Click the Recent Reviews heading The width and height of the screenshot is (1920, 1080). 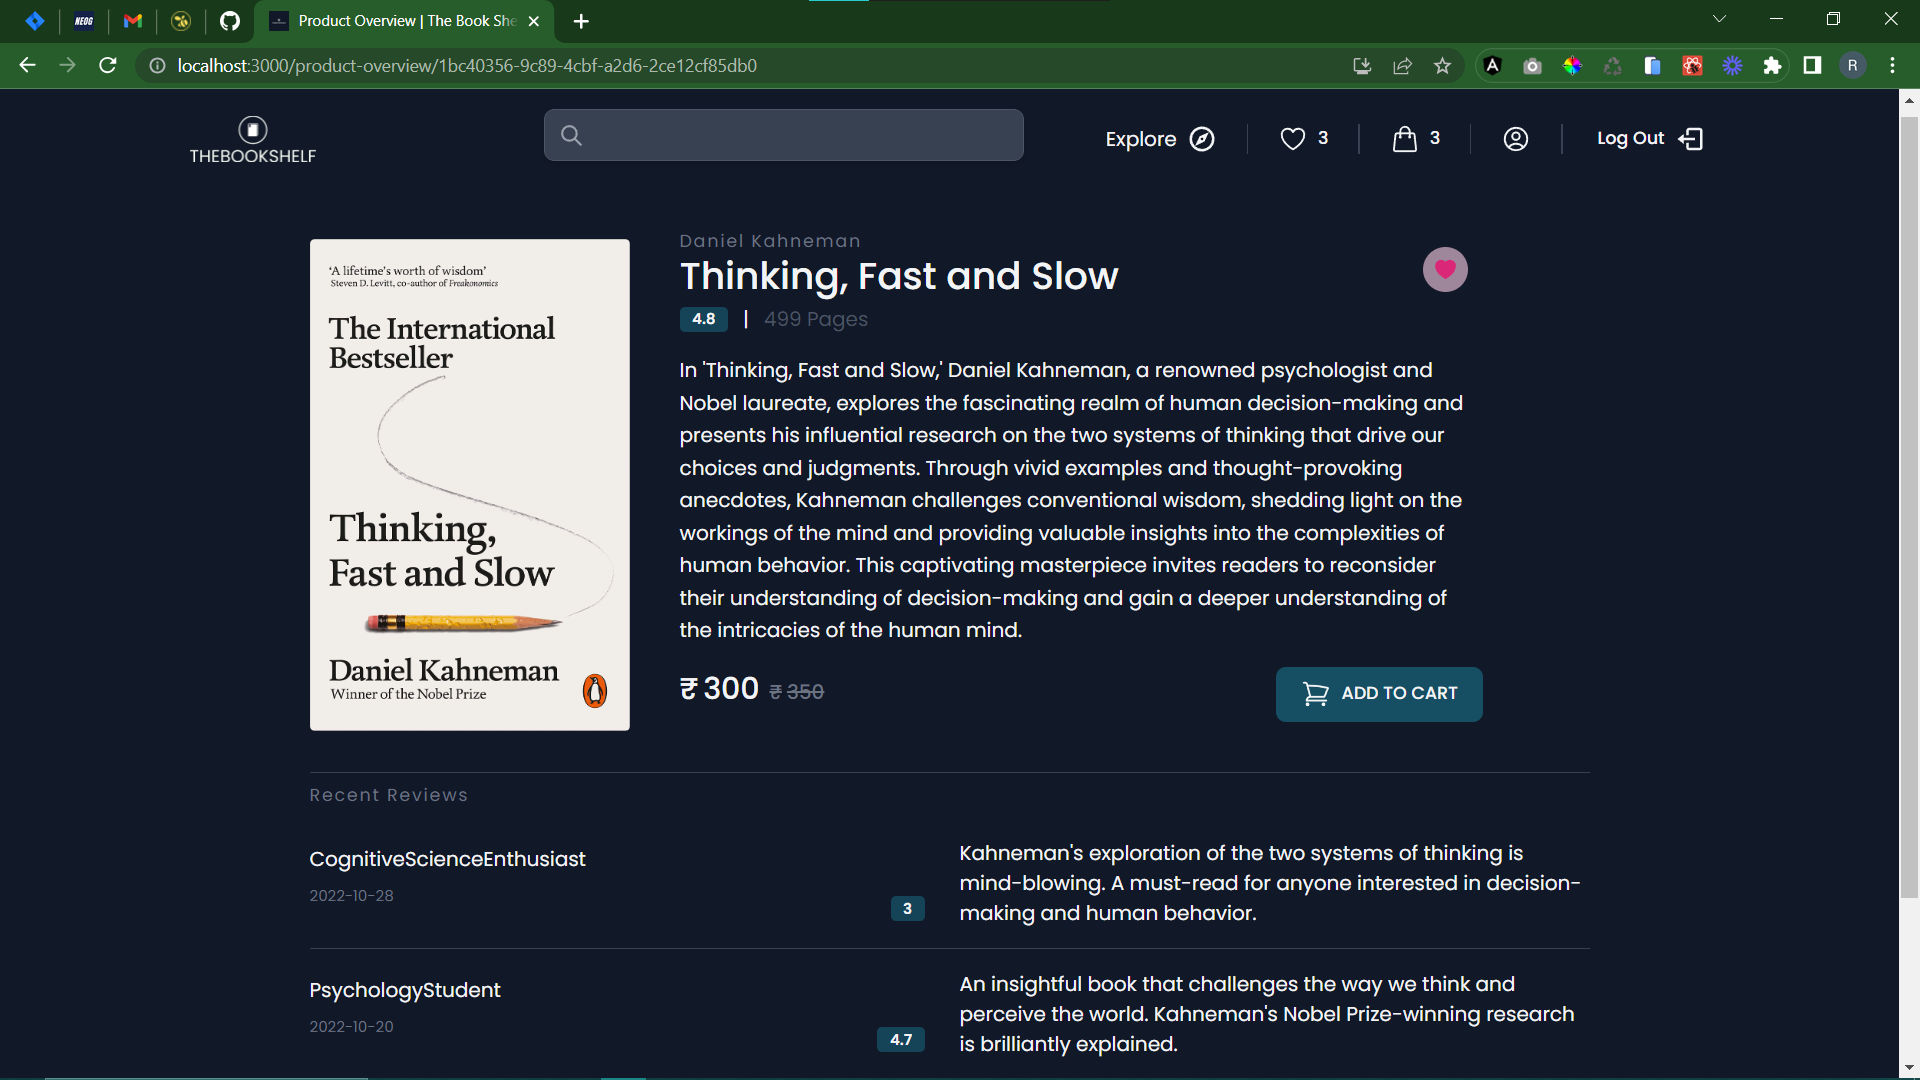[x=389, y=795]
